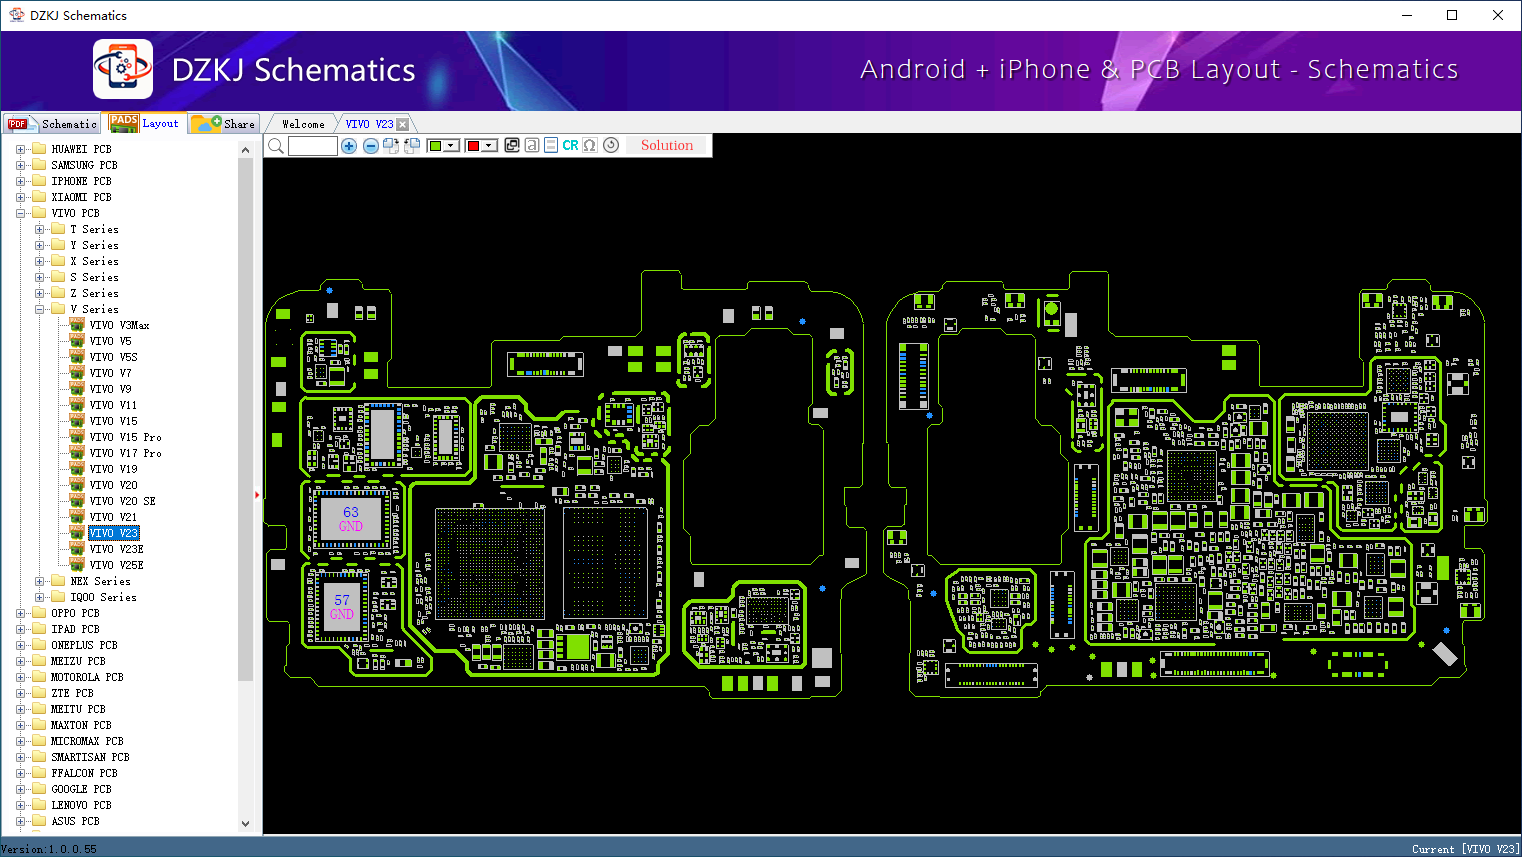1522x857 pixels.
Task: Click the PCB file icon beside VIVO V21
Action: click(x=77, y=517)
